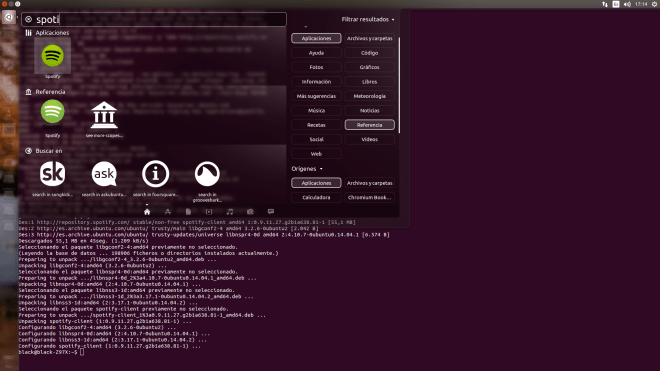Open the Spotify result under Referencia
Image resolution: width=660 pixels, height=371 pixels.
(x=53, y=111)
